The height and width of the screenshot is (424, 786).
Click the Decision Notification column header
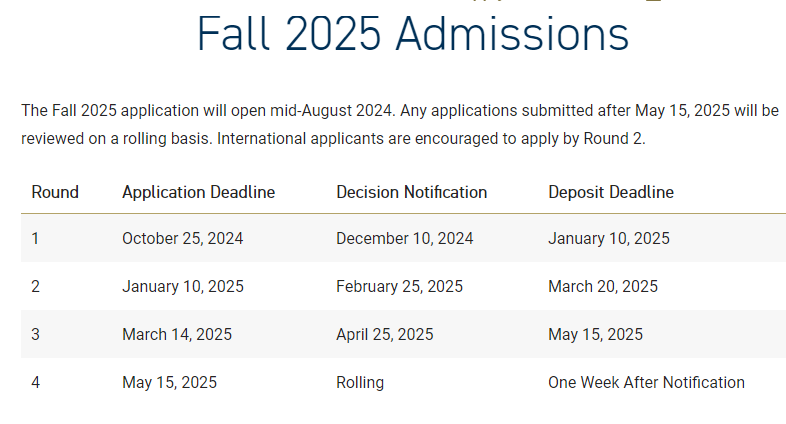click(412, 192)
